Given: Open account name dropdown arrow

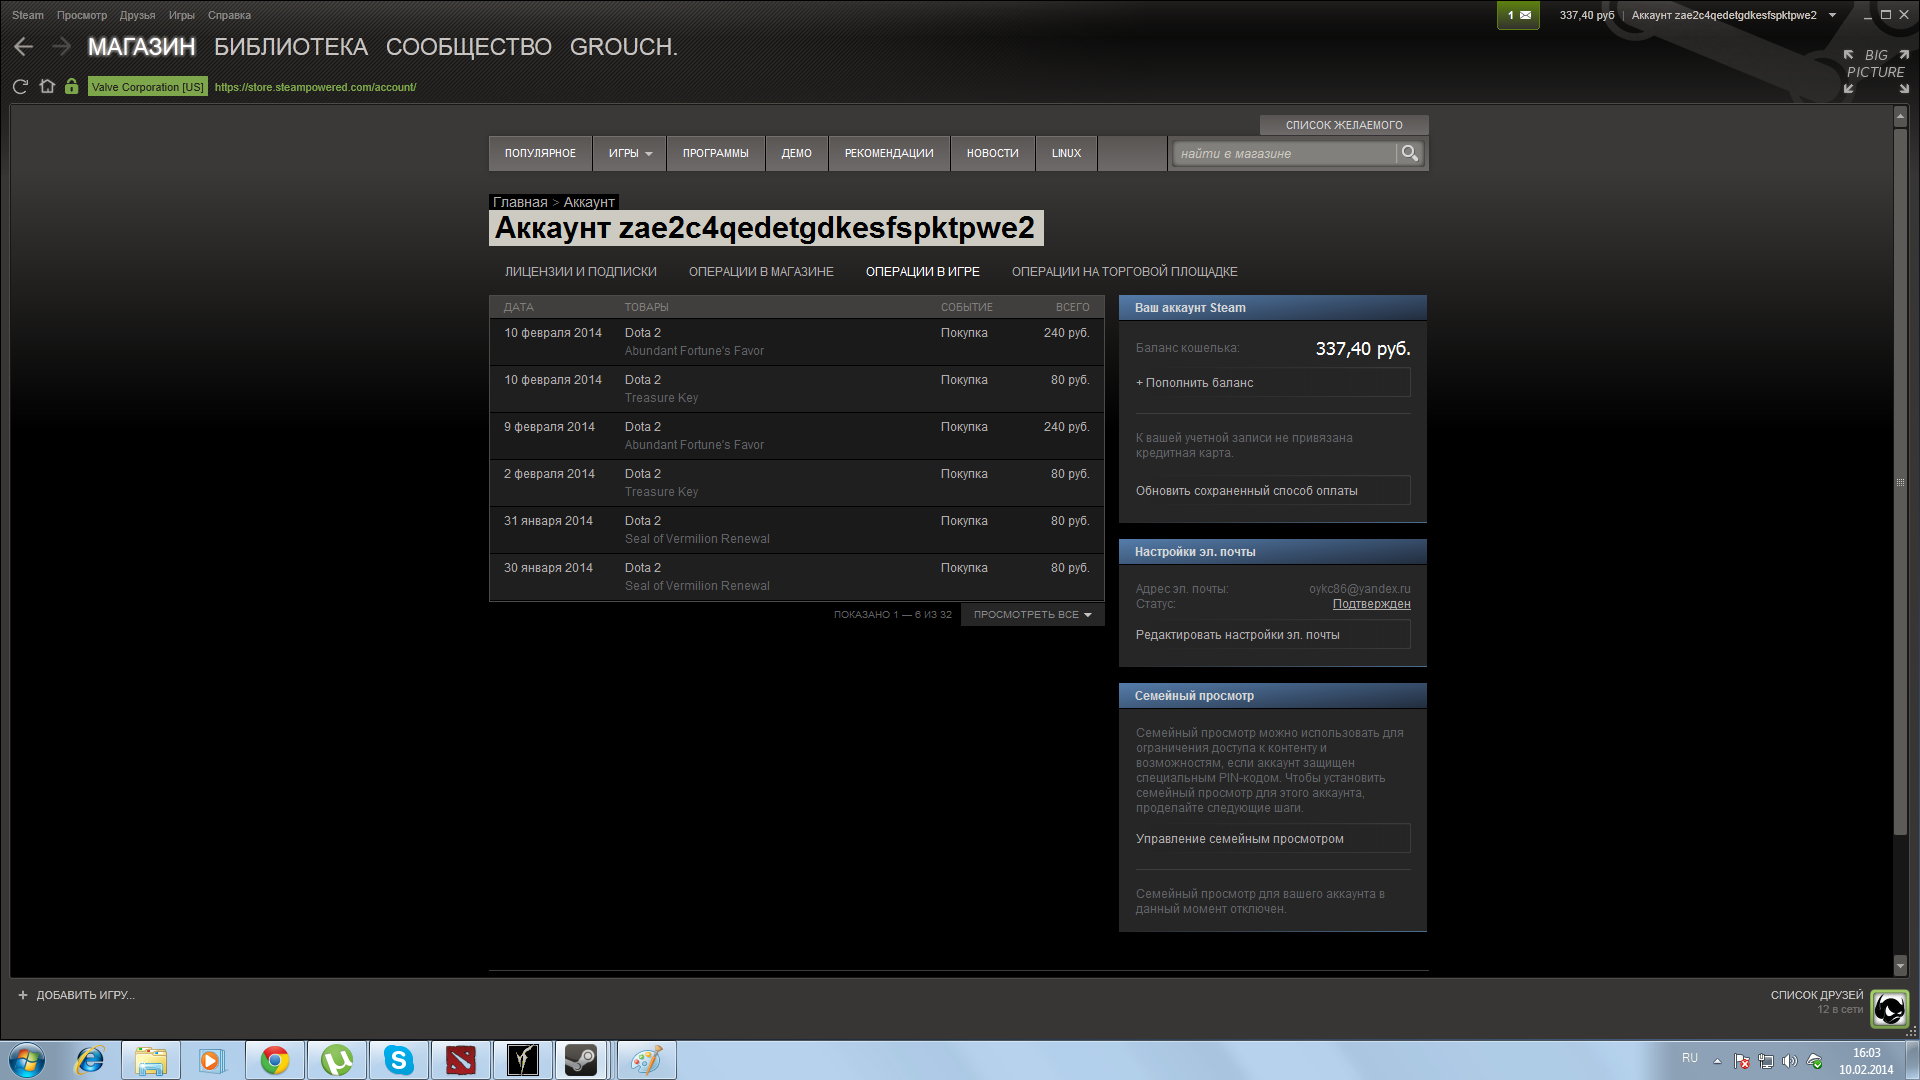Looking at the screenshot, I should point(1832,15).
